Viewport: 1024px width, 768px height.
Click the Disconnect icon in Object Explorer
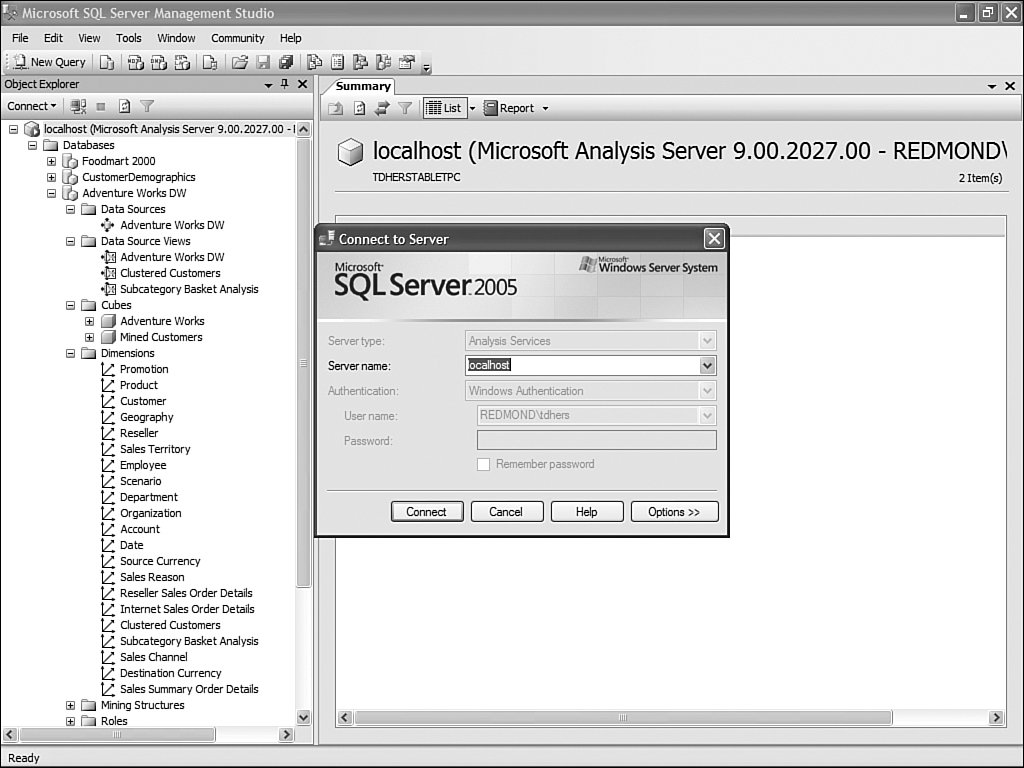pyautogui.click(x=78, y=106)
